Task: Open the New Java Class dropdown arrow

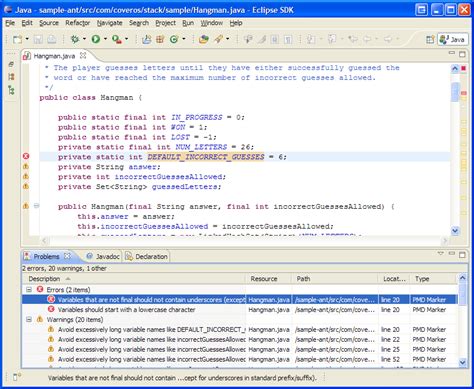Action: 184,39
